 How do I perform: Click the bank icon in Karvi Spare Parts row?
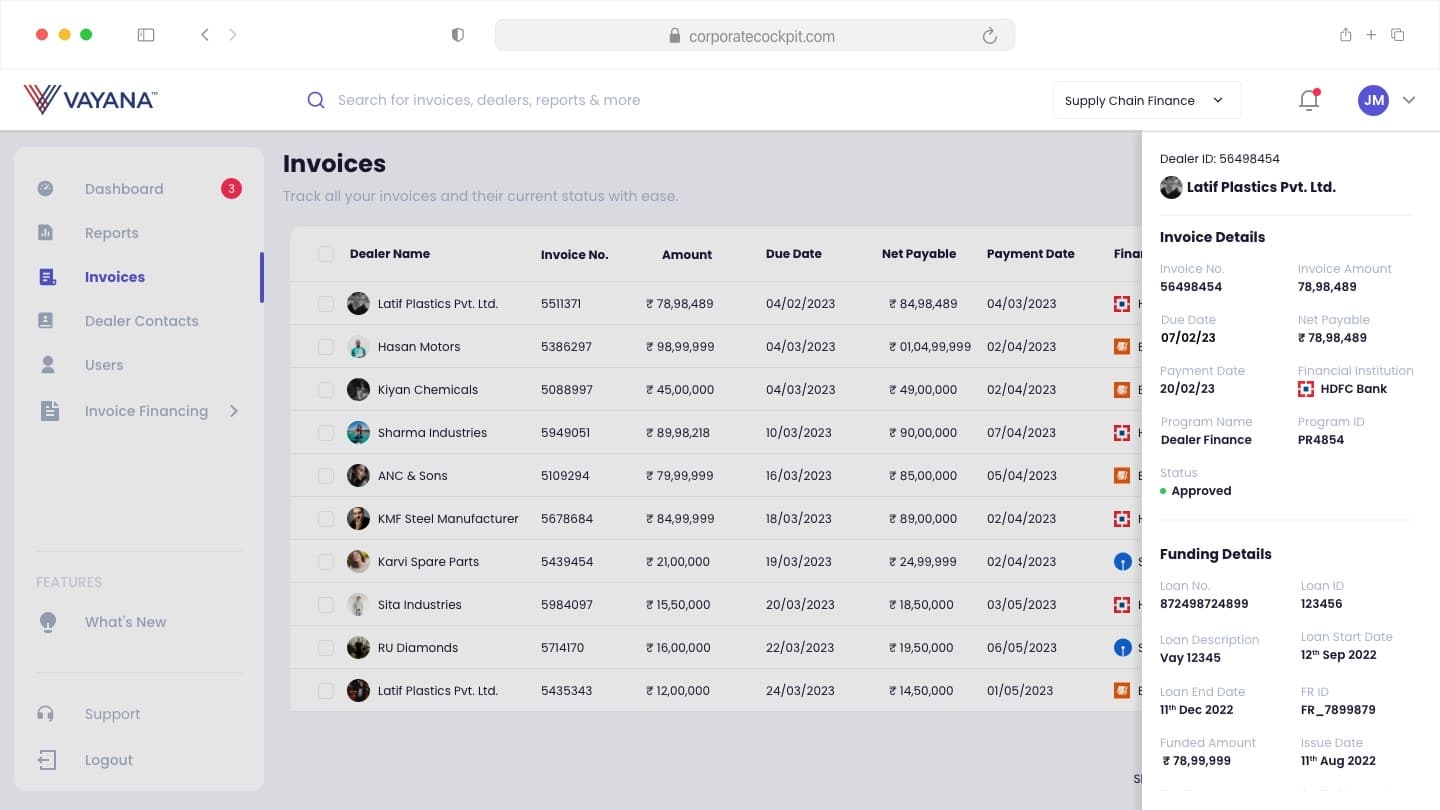tap(1122, 562)
